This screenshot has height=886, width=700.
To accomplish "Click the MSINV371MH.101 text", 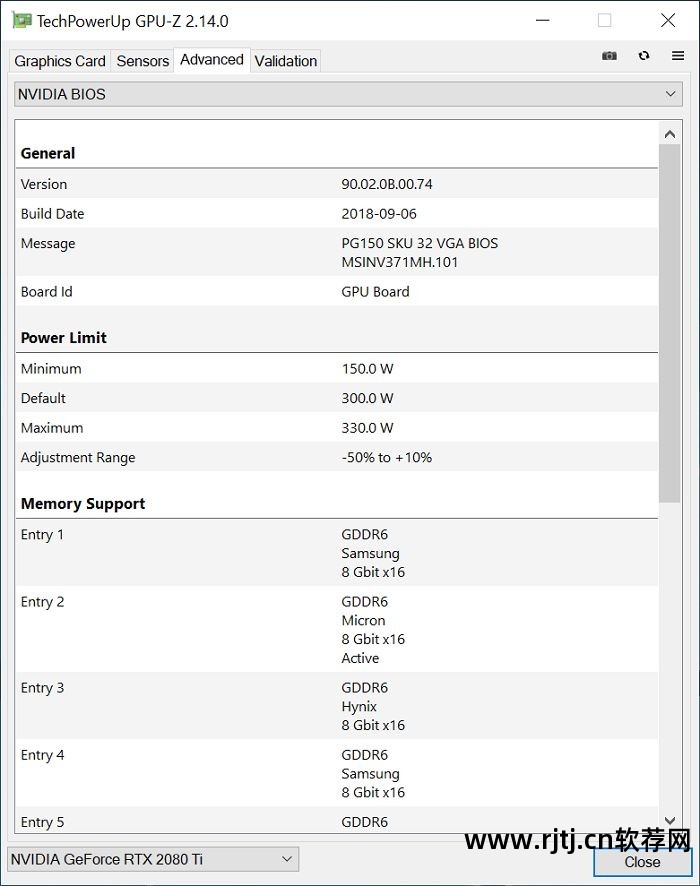I will pos(400,262).
